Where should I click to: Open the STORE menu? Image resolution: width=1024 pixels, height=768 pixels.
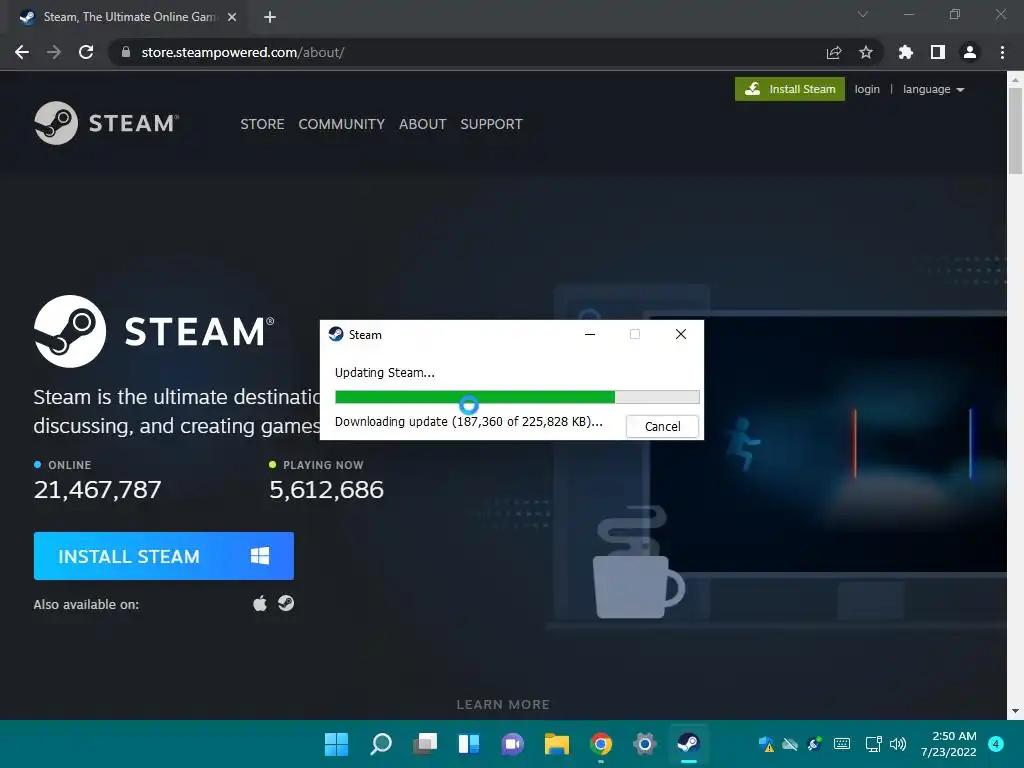(262, 124)
